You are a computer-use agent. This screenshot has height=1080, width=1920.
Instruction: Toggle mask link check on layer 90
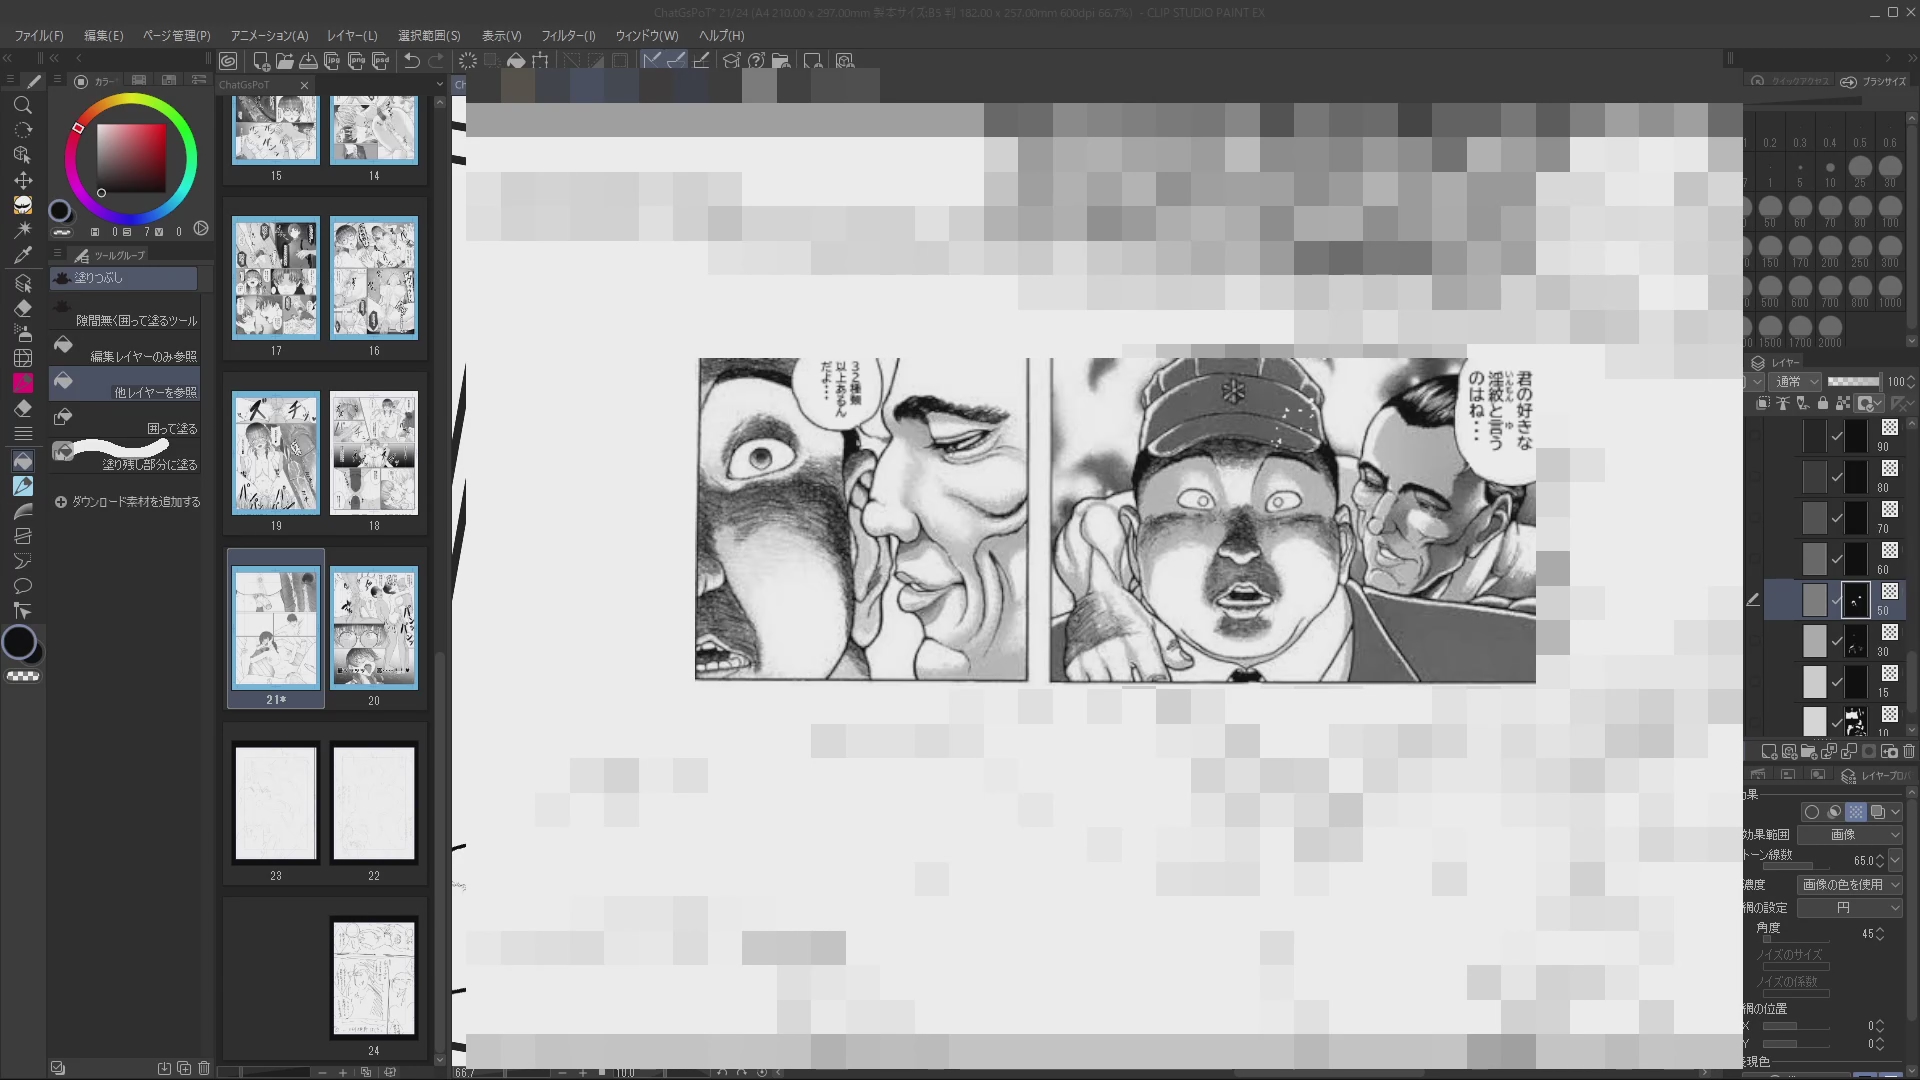coord(1836,436)
